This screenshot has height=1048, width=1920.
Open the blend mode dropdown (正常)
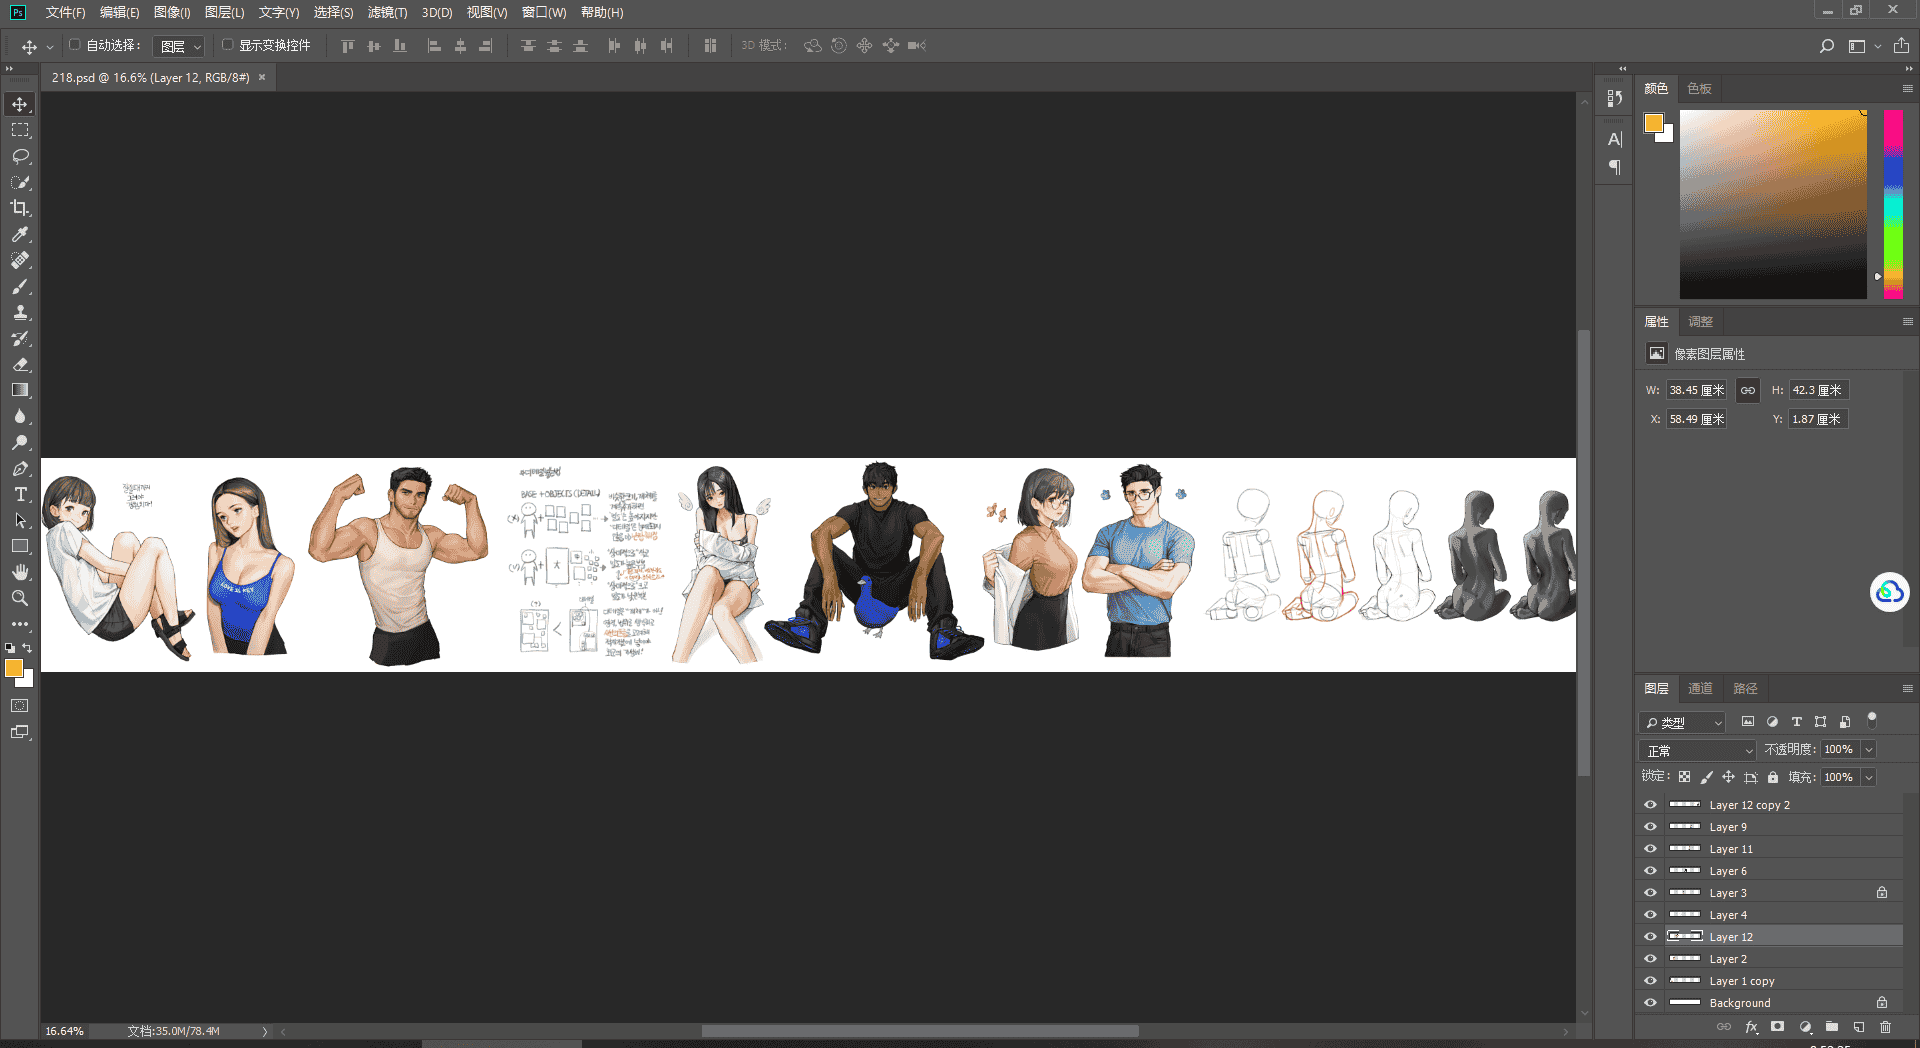click(1697, 750)
